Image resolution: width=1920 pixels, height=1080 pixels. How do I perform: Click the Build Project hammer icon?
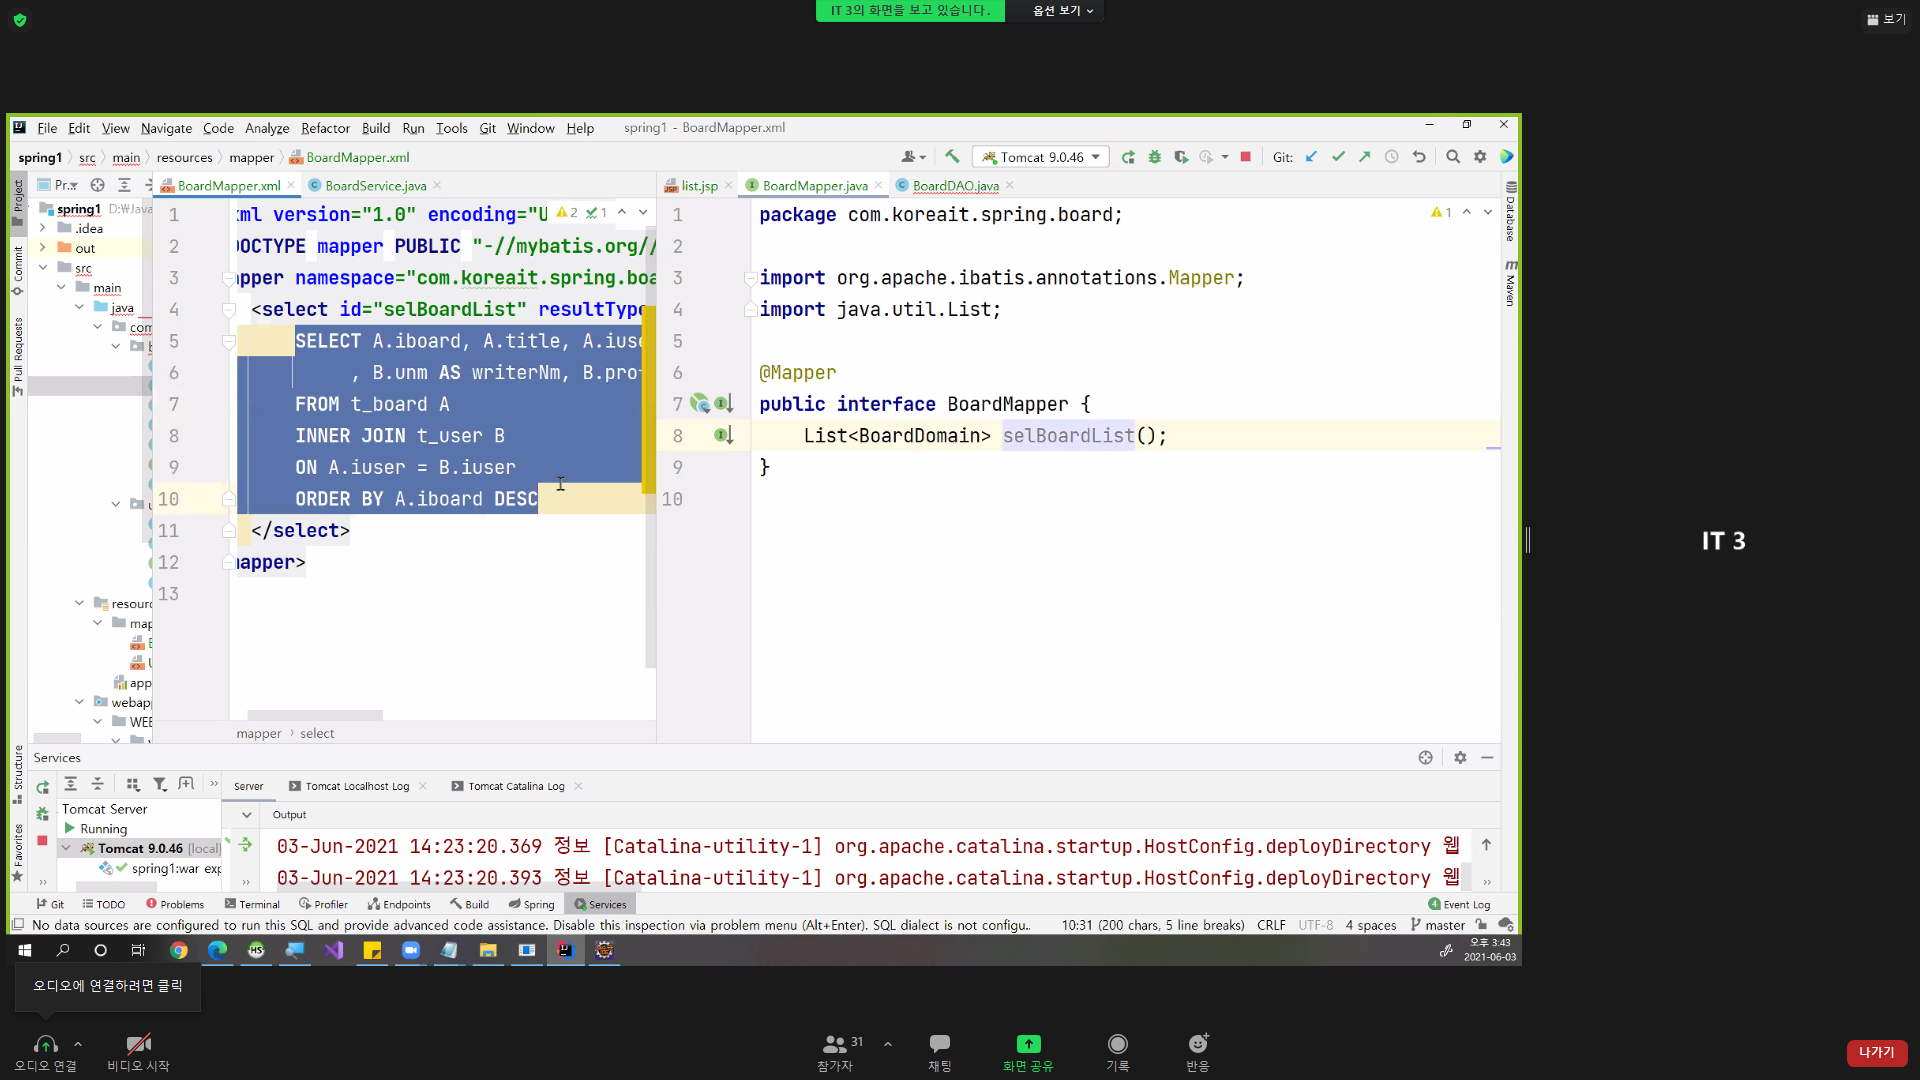[952, 157]
